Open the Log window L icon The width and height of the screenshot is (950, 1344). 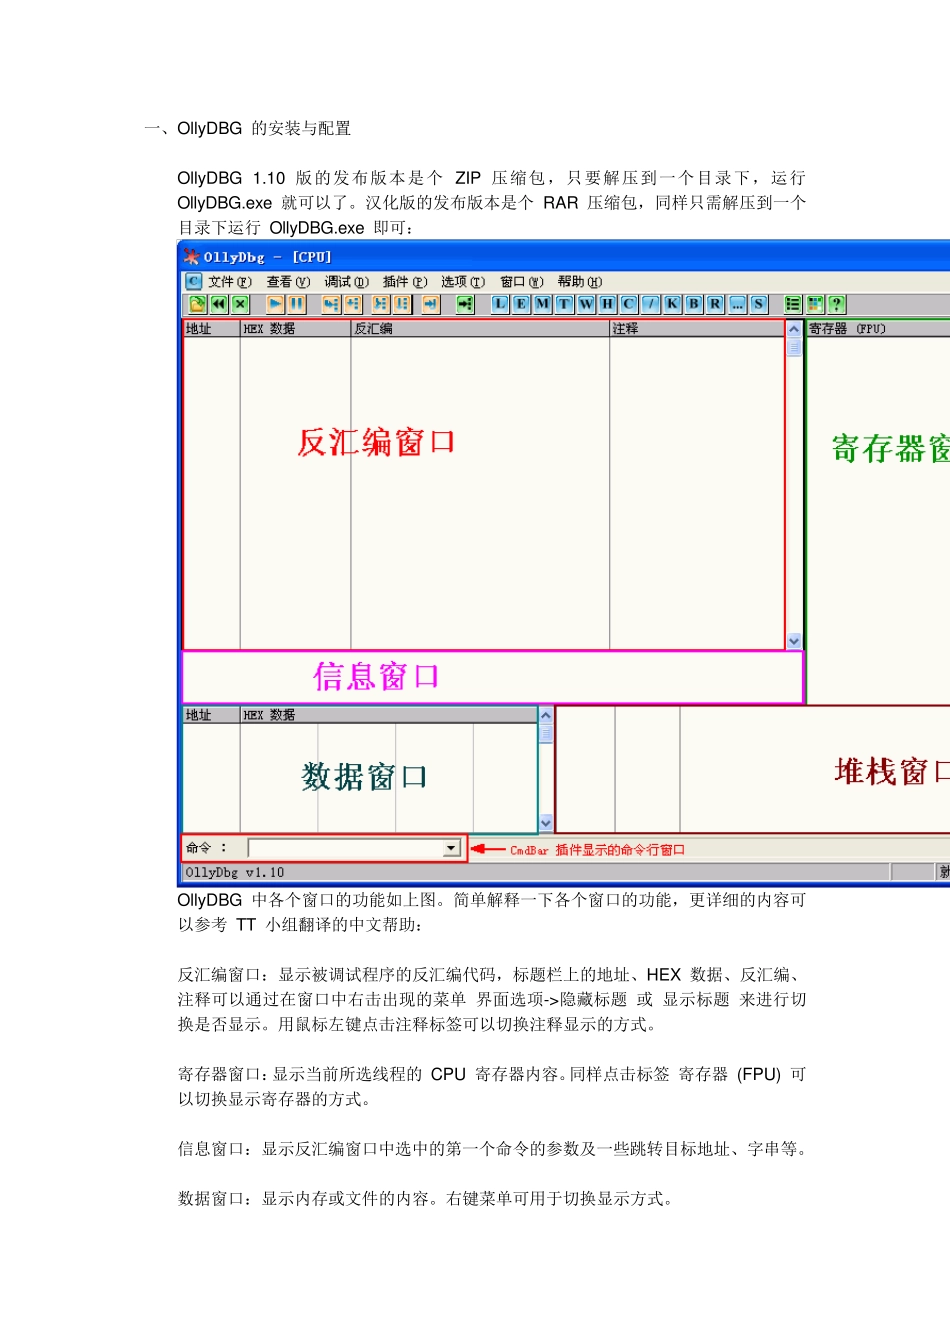coord(500,304)
